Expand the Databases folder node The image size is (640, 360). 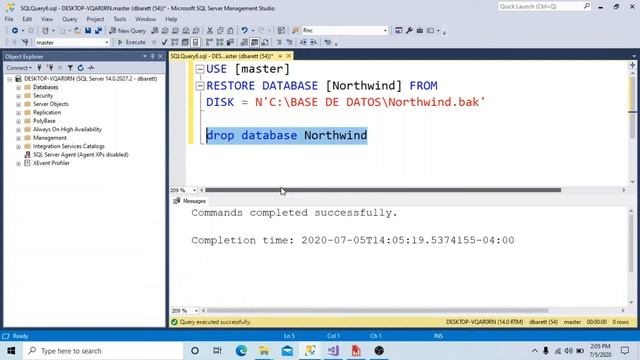pyautogui.click(x=18, y=87)
